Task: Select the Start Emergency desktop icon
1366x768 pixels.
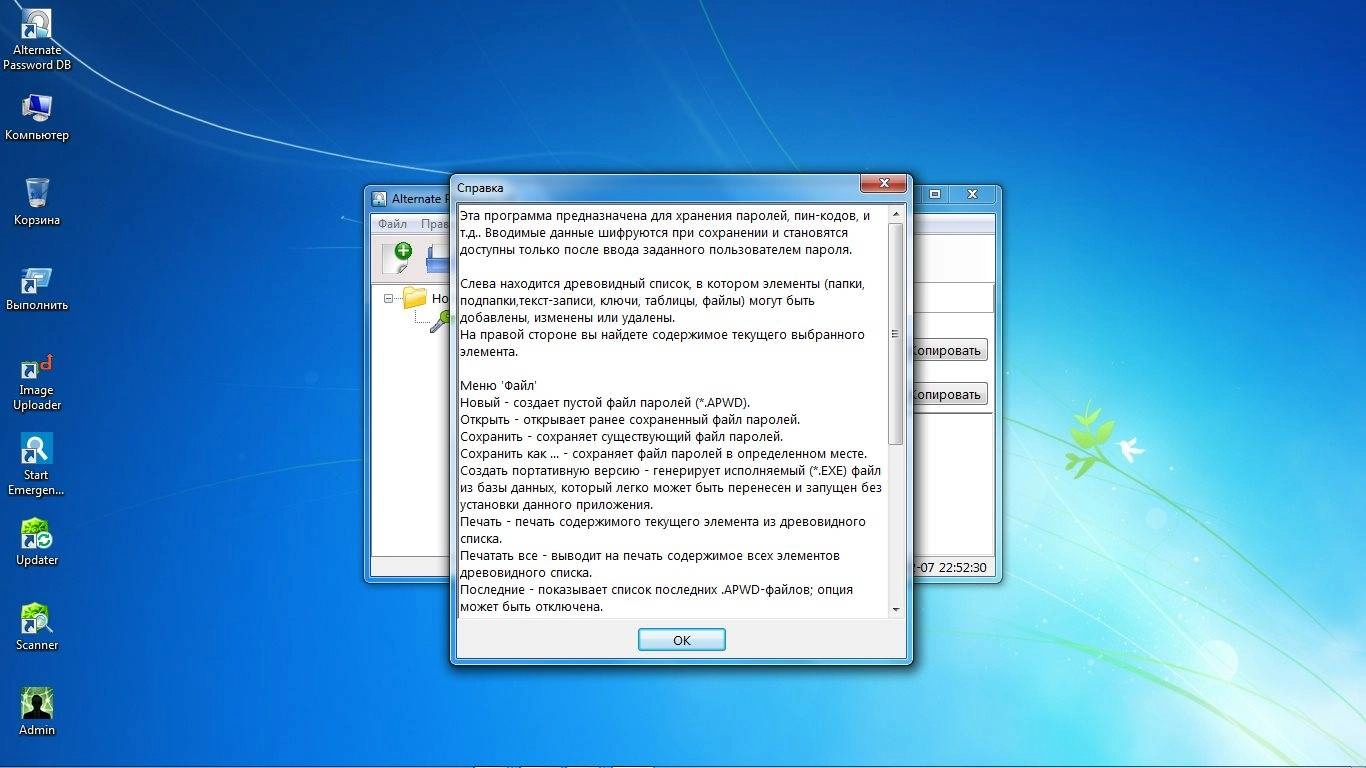Action: tap(37, 465)
